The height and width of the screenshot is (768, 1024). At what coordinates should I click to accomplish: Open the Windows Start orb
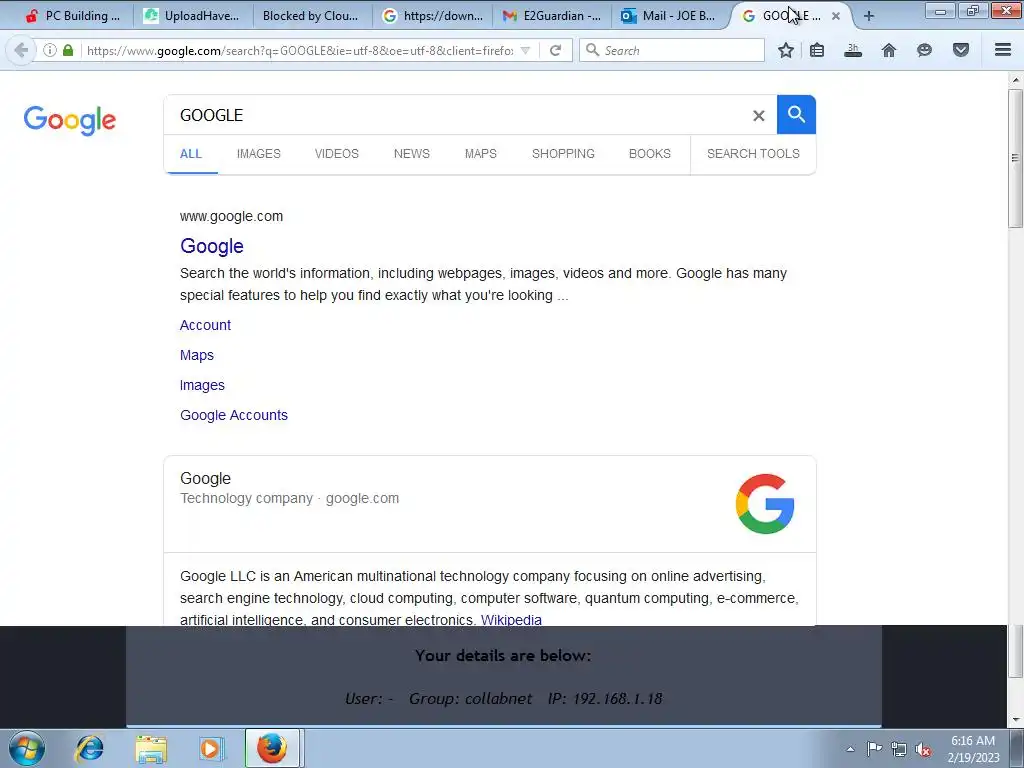pyautogui.click(x=27, y=748)
